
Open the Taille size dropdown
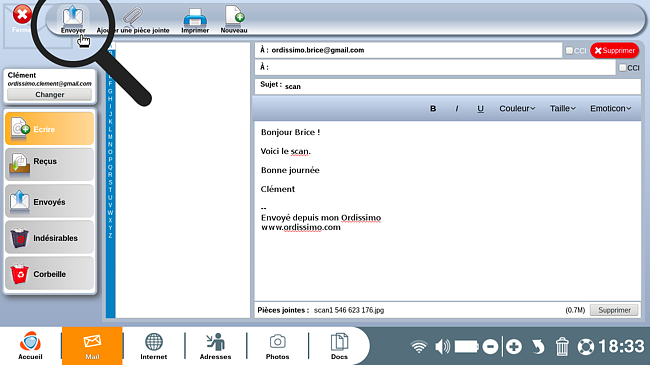click(563, 109)
